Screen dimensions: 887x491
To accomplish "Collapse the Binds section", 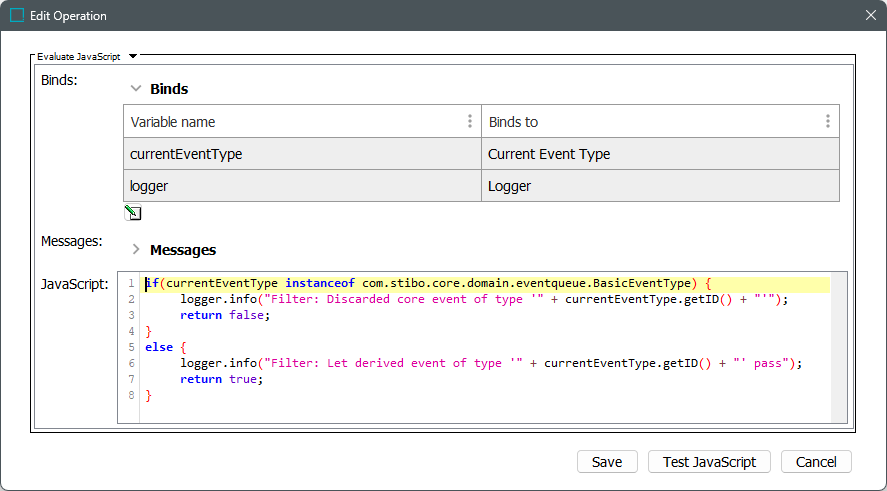I will [136, 89].
